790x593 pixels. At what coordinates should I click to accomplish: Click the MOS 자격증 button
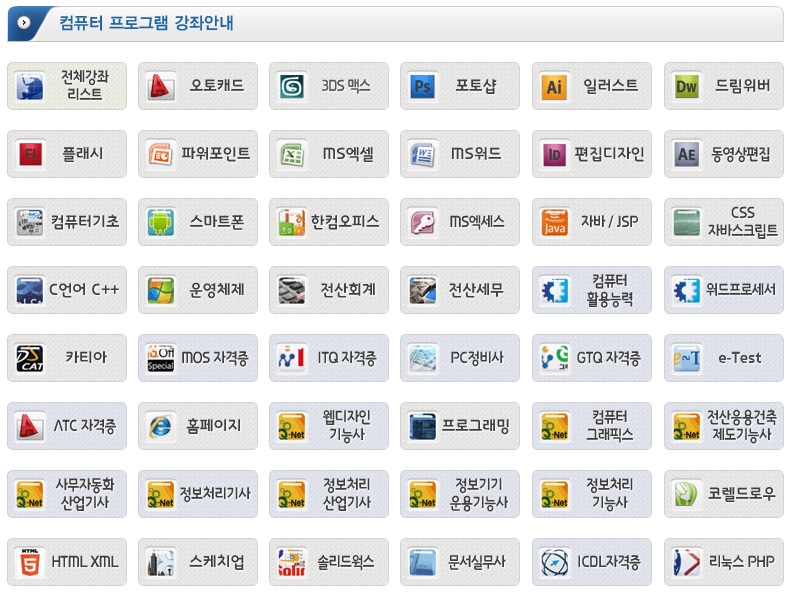point(198,358)
